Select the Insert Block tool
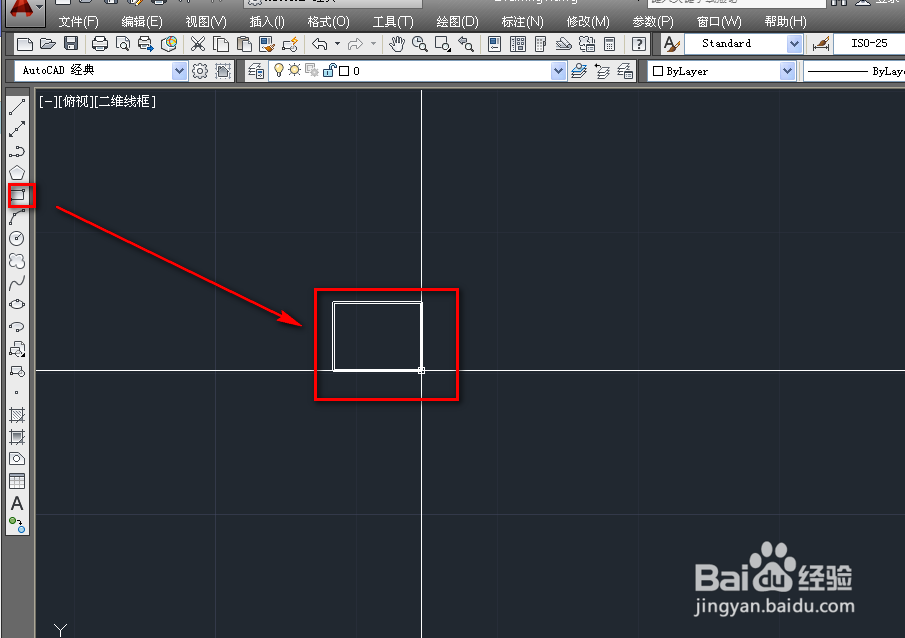 pos(17,349)
